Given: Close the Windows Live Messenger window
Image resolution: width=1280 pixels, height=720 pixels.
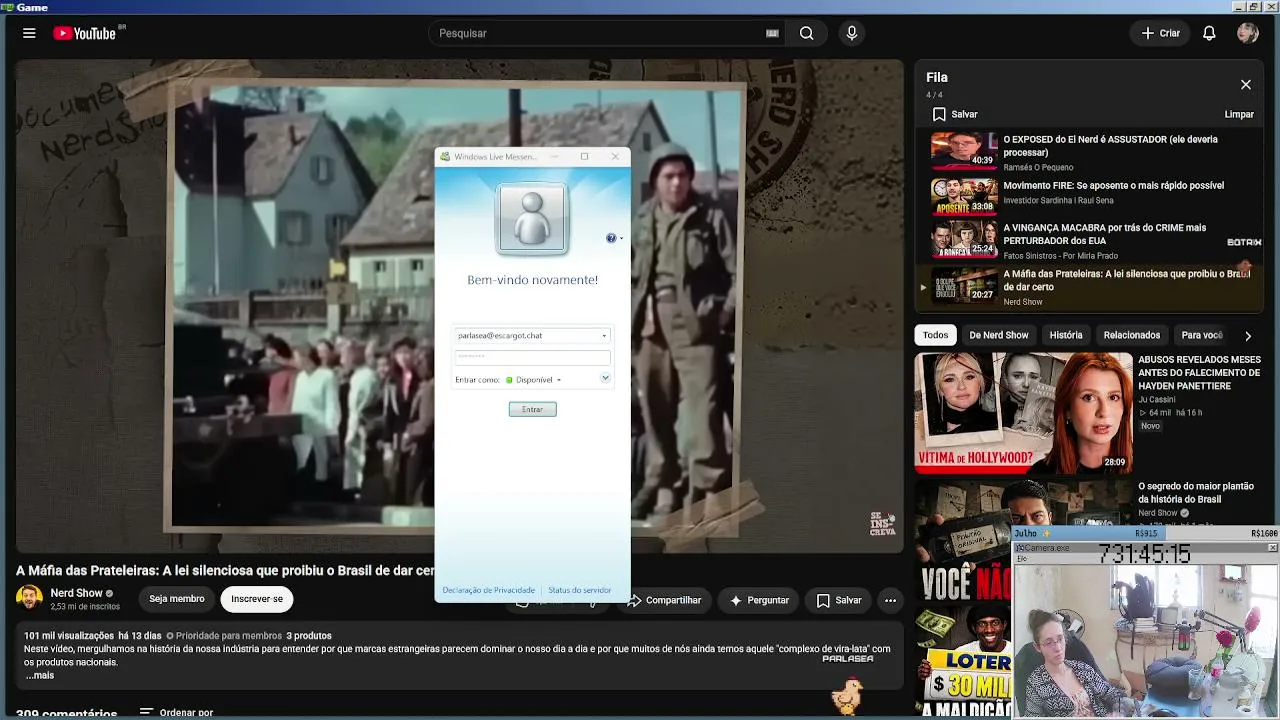Looking at the screenshot, I should point(615,156).
